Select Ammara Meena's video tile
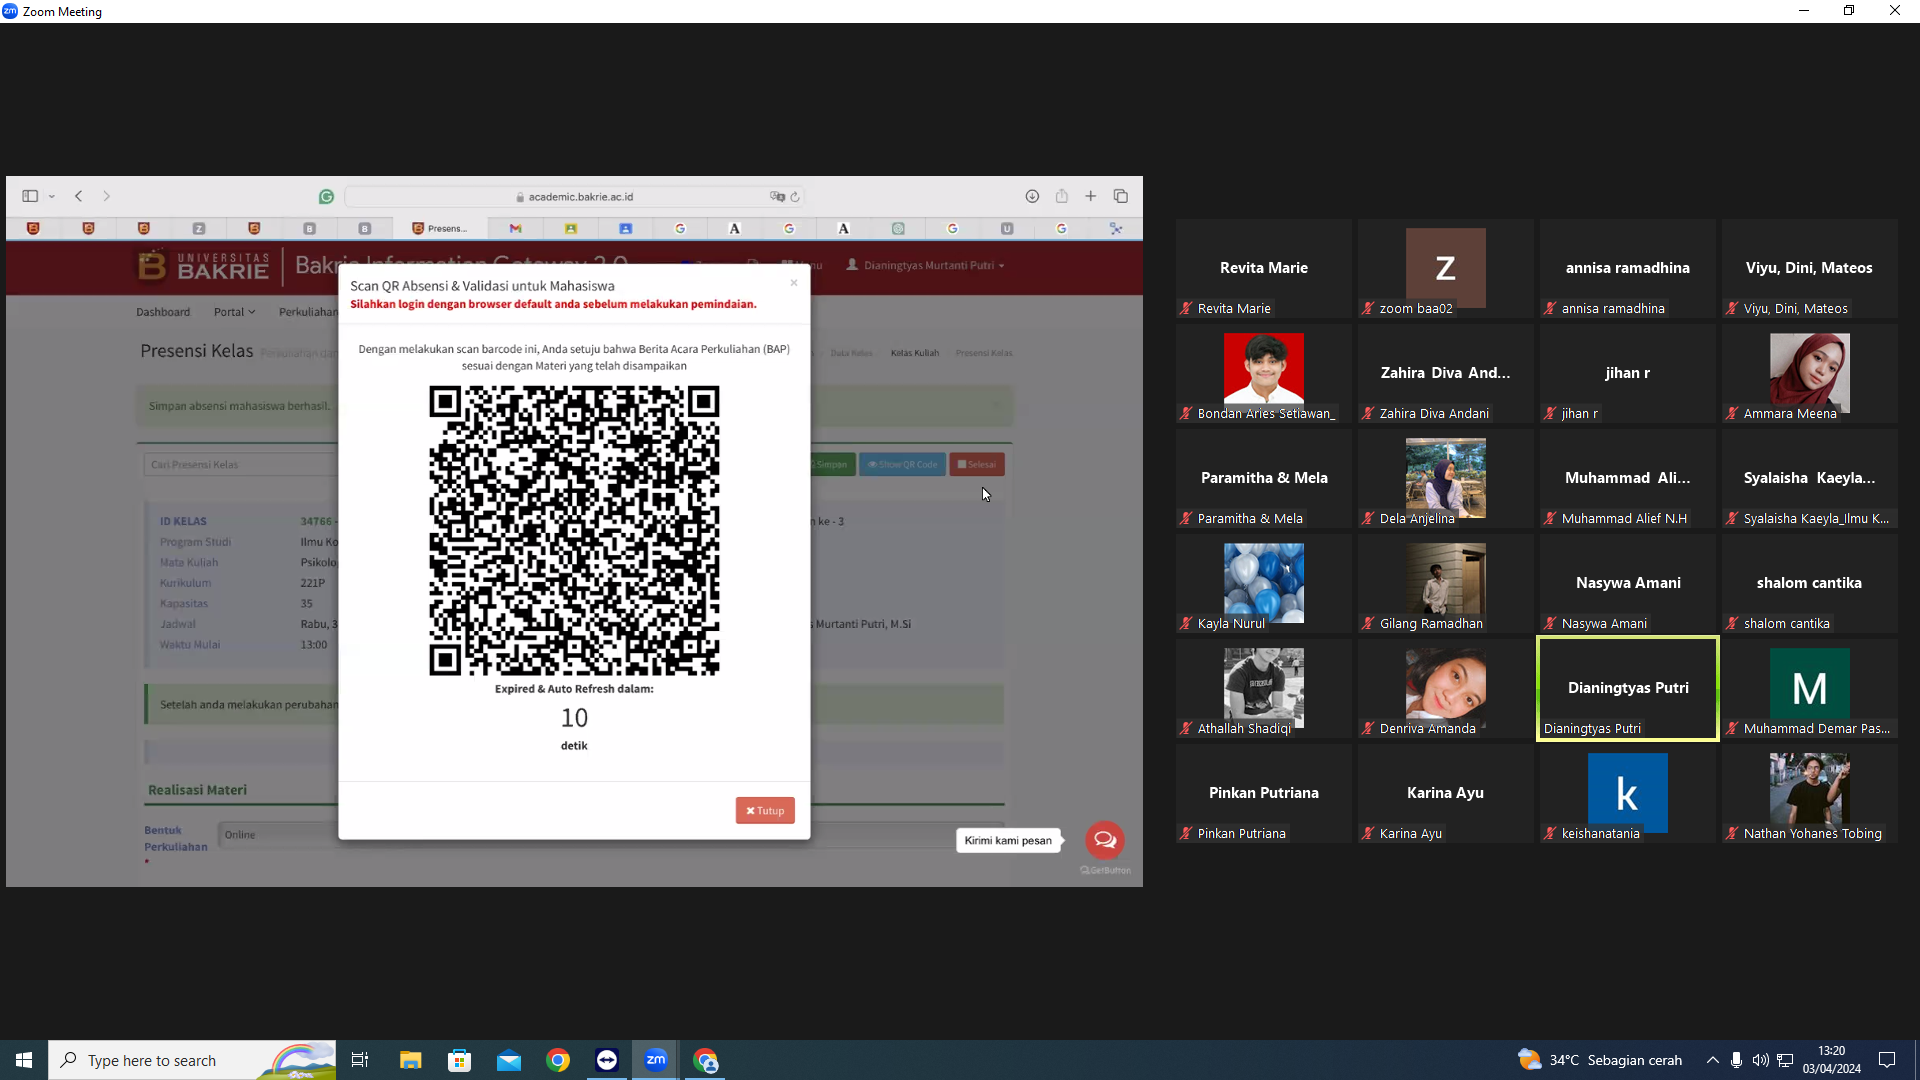 tap(1810, 374)
